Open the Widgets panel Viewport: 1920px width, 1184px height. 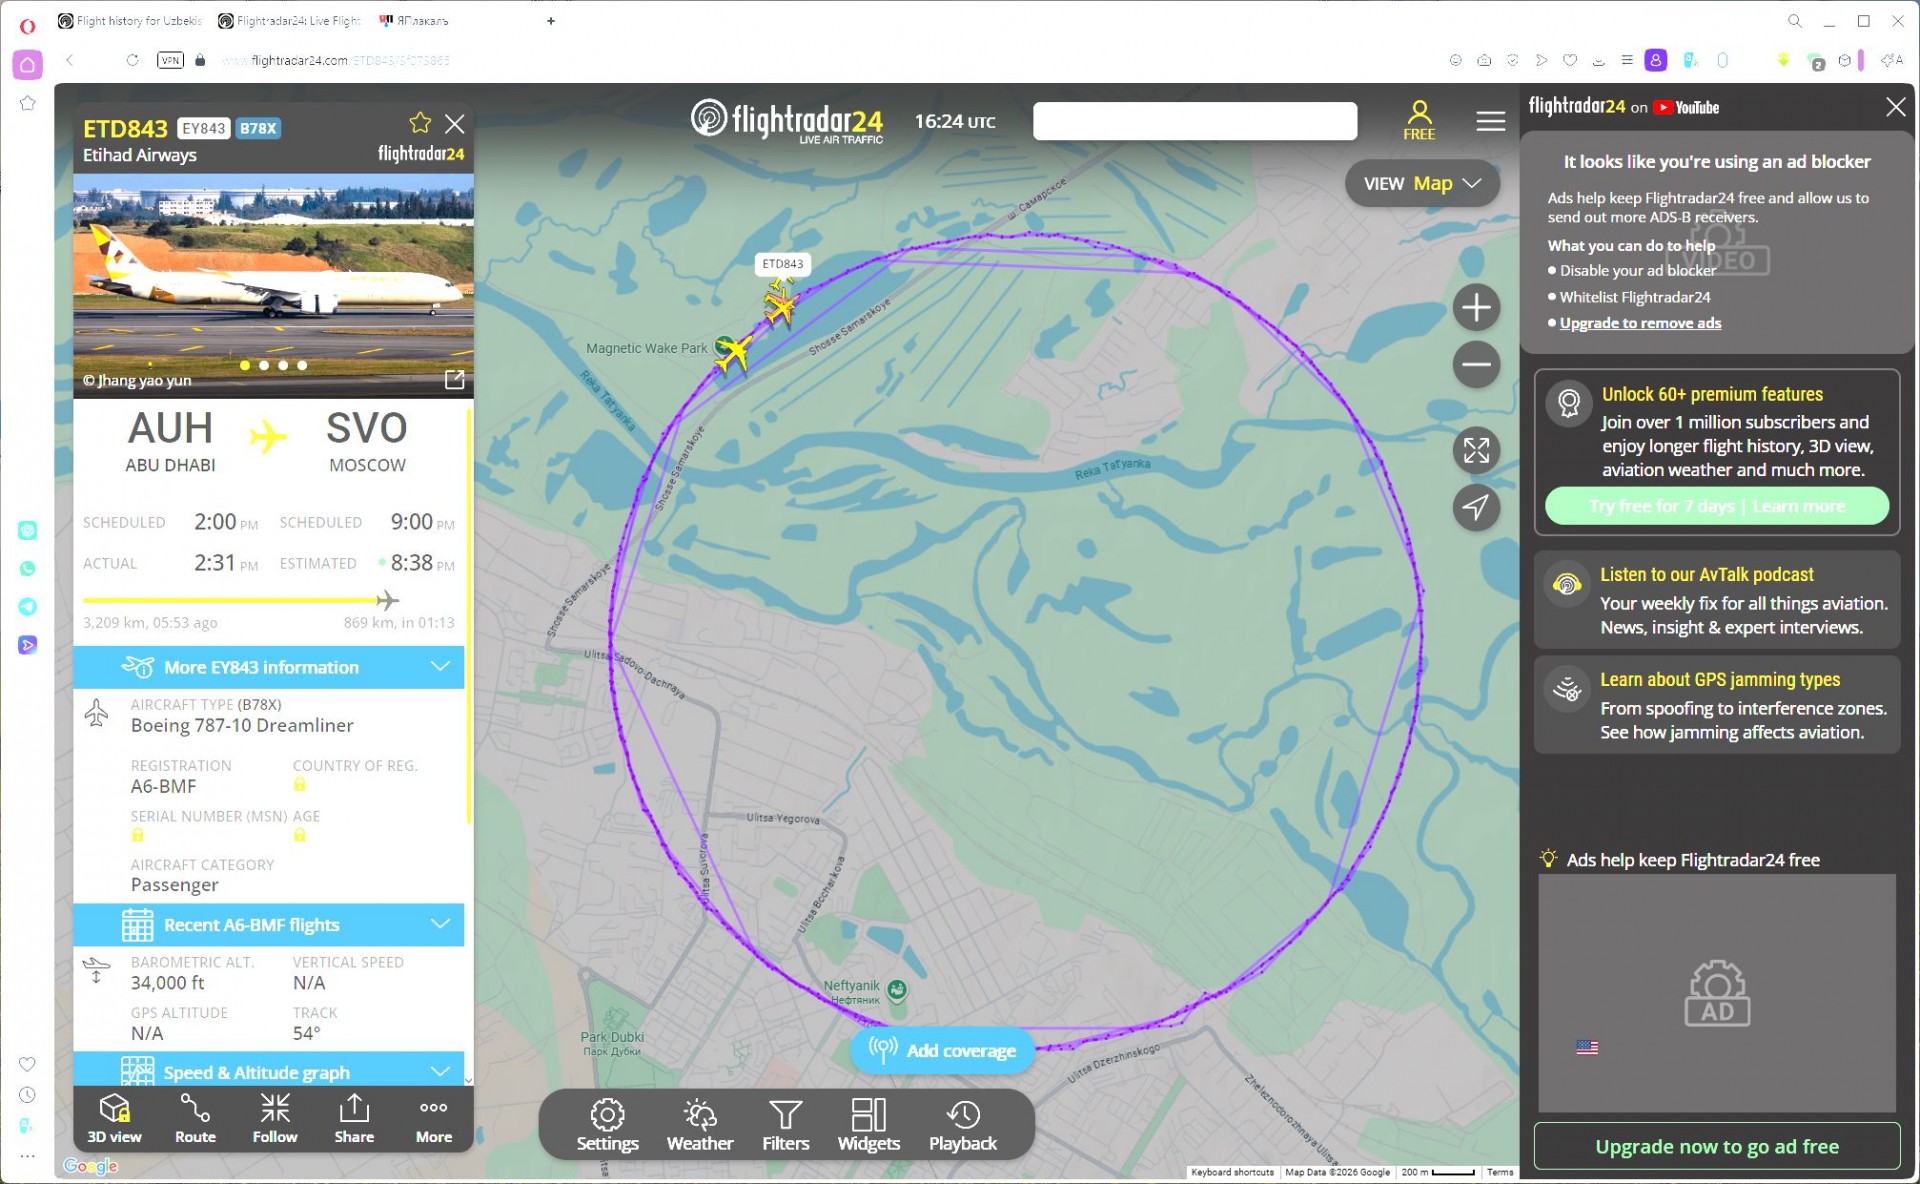[x=869, y=1125]
